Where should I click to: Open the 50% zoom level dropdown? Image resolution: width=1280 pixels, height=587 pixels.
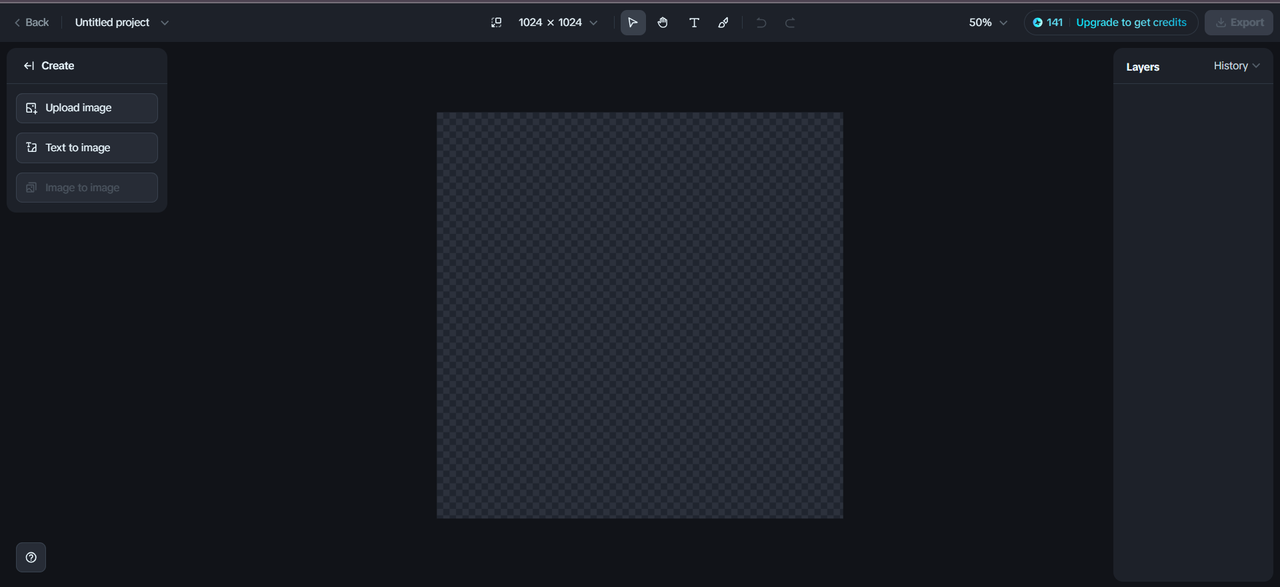(988, 22)
